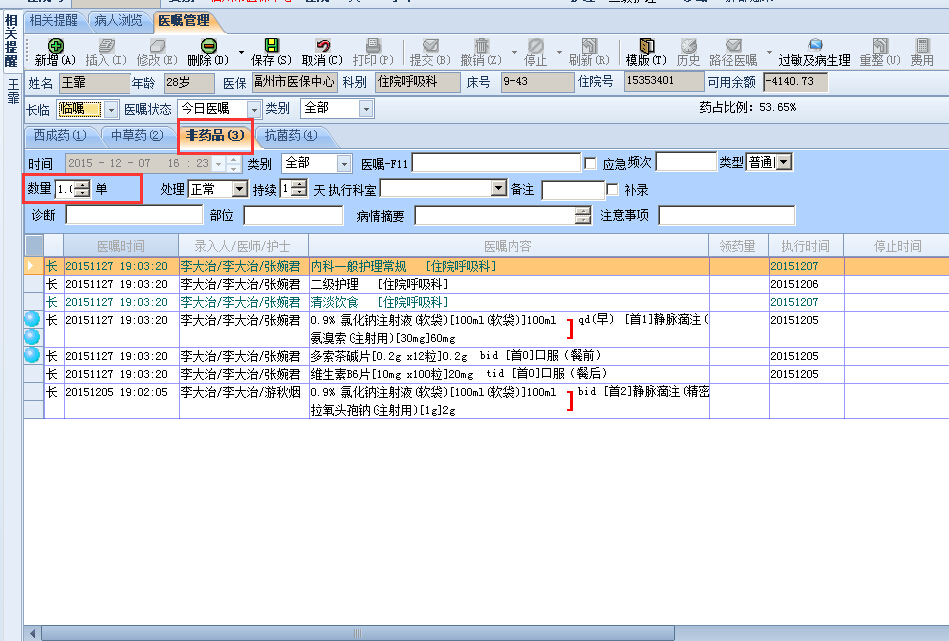Click blue status ball on 氯化钠 19:03:20 row
The width and height of the screenshot is (949, 641).
pyautogui.click(x=32, y=319)
